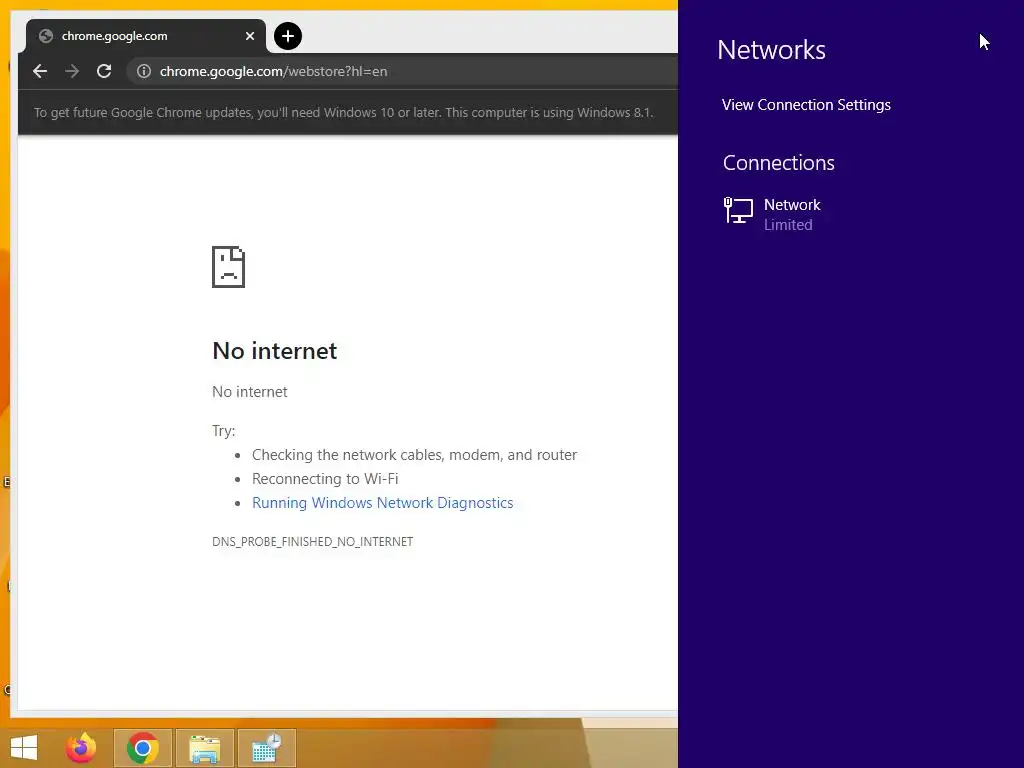Select the Network Limited connection

tap(773, 214)
